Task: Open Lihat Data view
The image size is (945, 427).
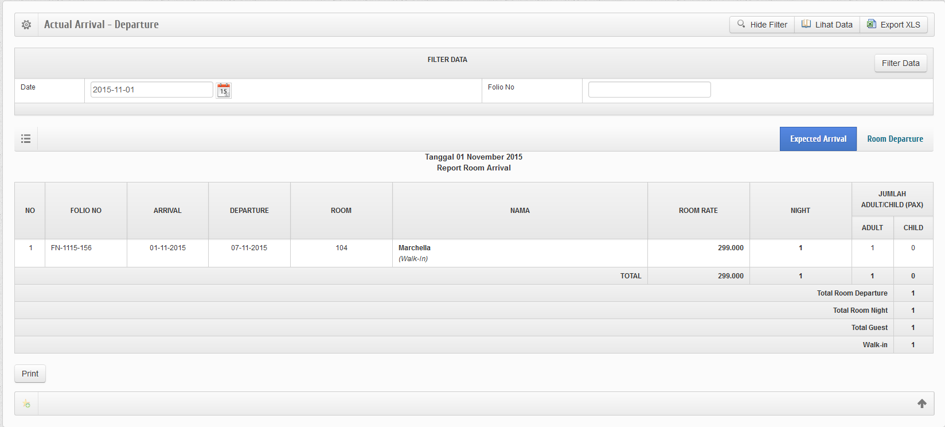Action: tap(827, 25)
